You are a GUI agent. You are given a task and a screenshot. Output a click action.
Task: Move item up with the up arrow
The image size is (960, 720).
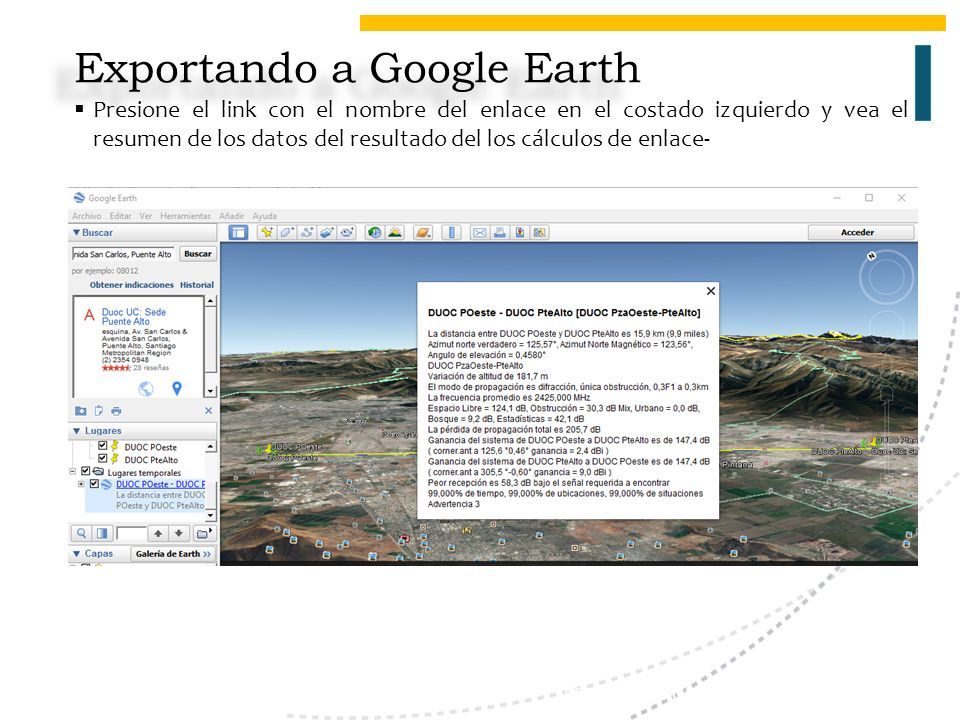[x=158, y=533]
